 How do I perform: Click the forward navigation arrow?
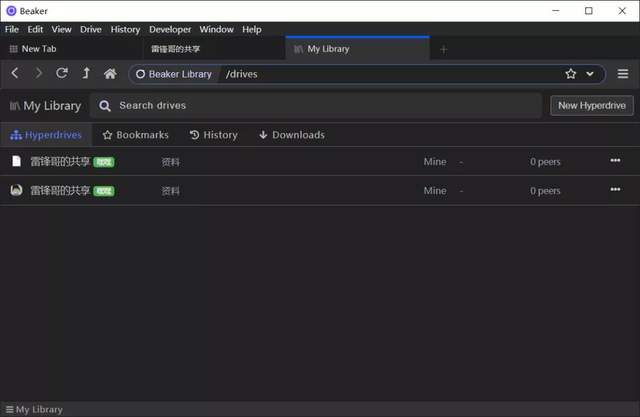pyautogui.click(x=38, y=73)
